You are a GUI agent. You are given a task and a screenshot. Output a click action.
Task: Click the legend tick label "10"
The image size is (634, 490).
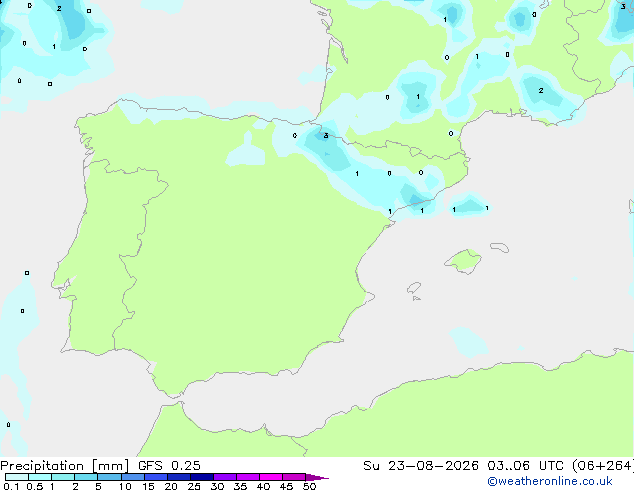point(125,486)
